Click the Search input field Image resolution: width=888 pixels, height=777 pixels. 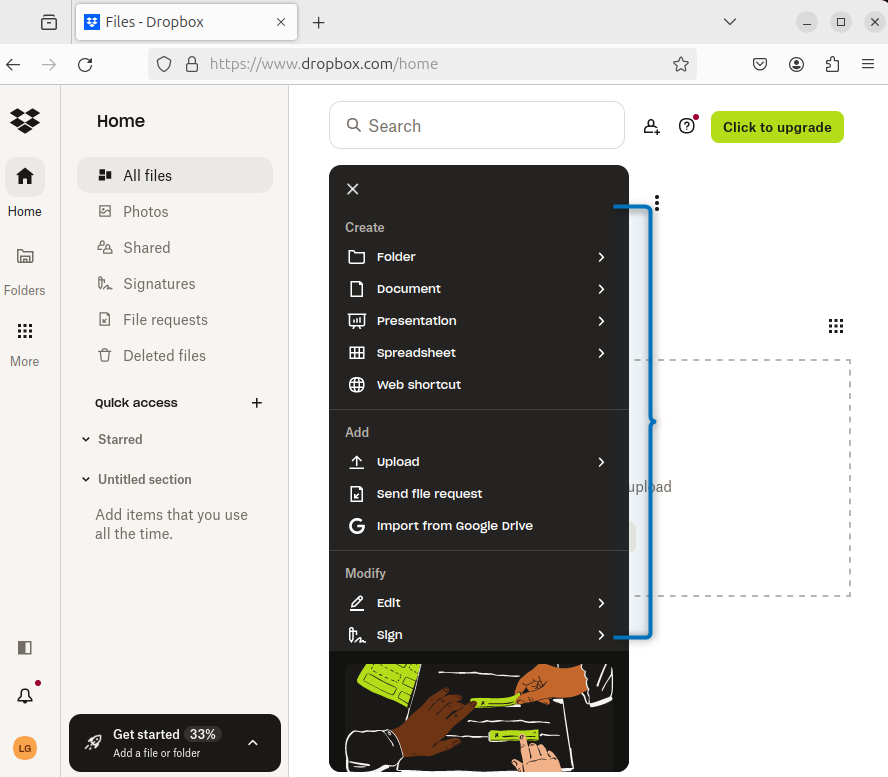(476, 126)
